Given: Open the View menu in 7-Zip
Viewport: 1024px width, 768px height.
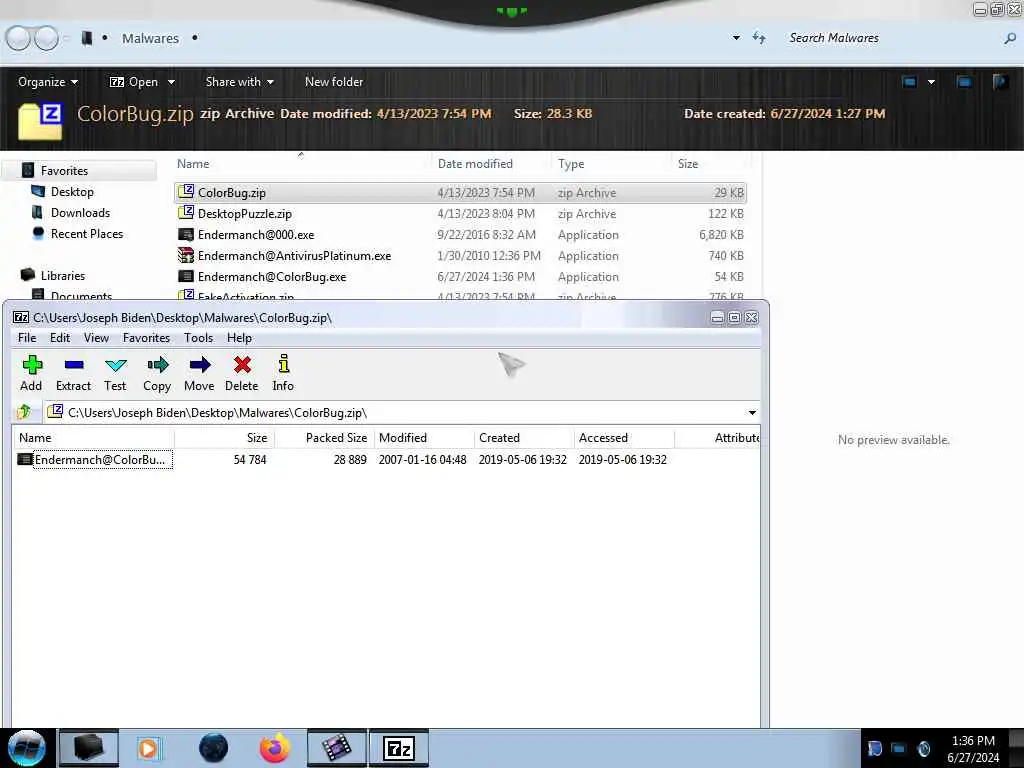Looking at the screenshot, I should 96,338.
